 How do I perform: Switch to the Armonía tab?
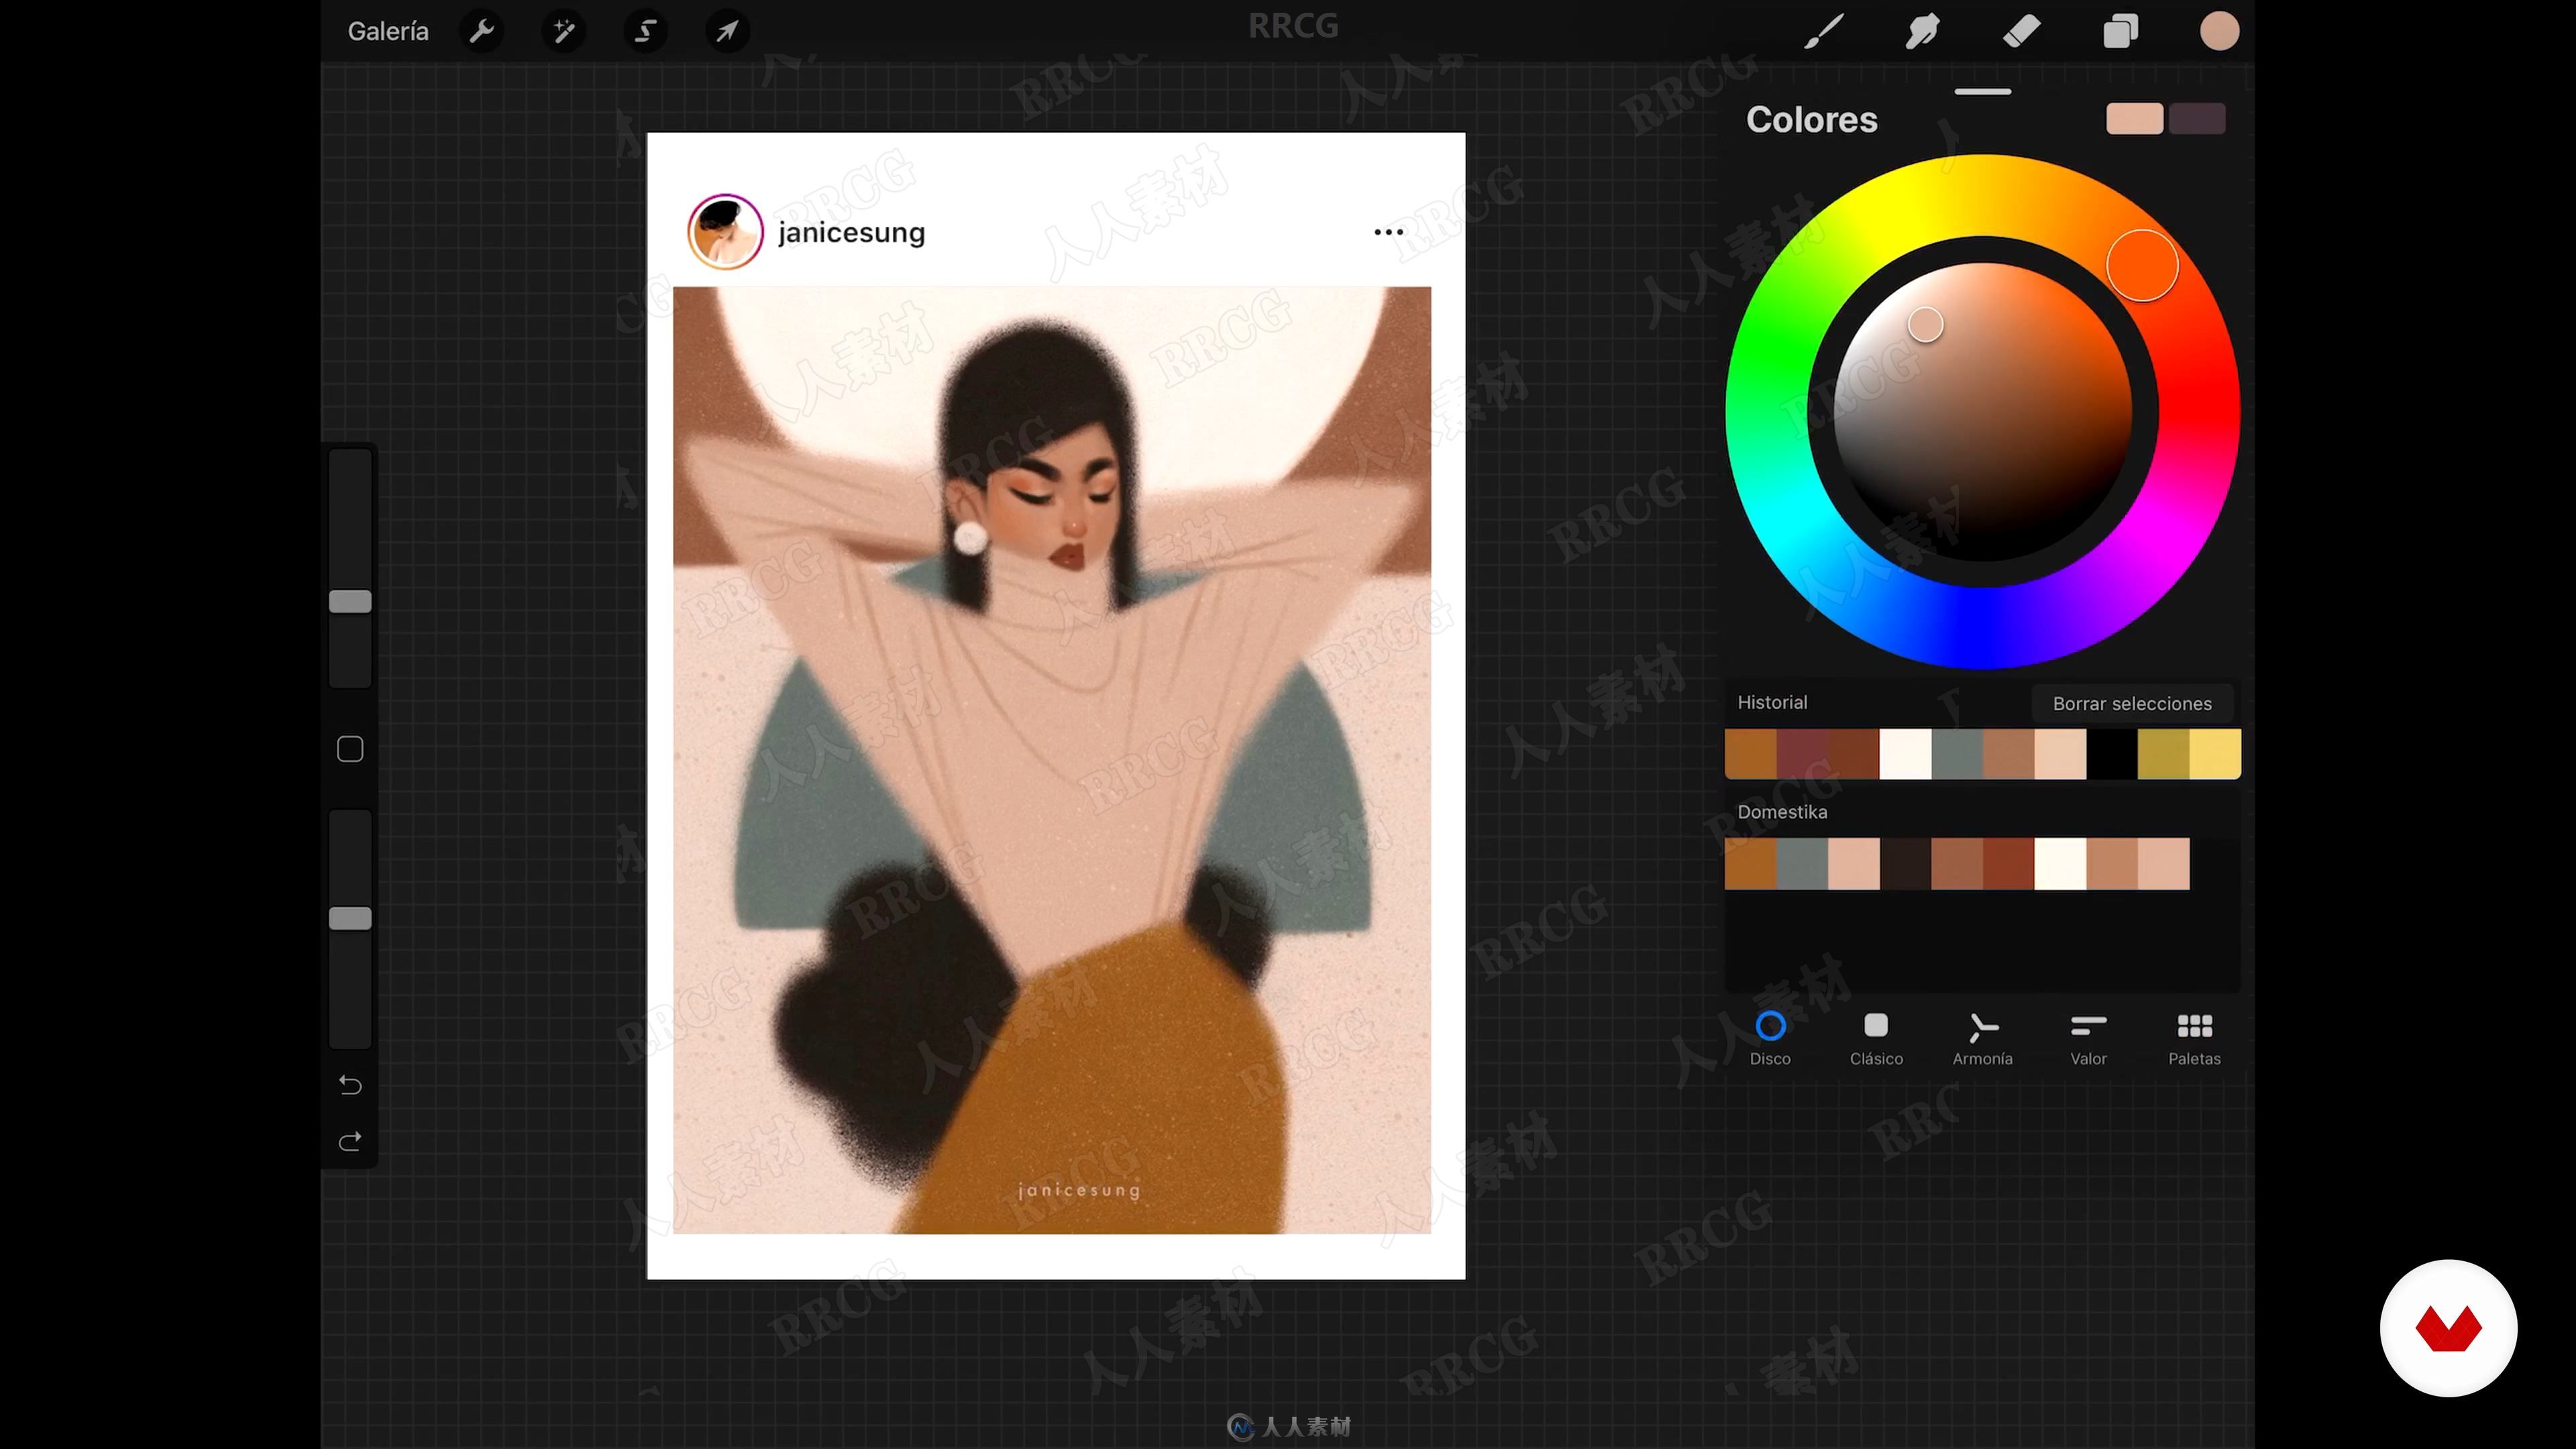pyautogui.click(x=1982, y=1038)
